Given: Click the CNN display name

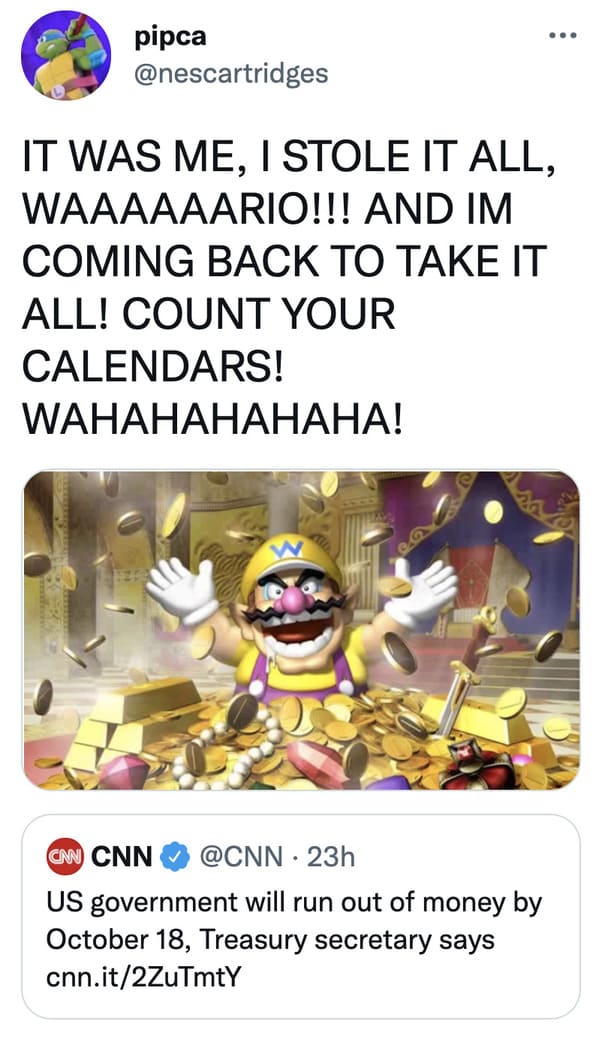Looking at the screenshot, I should [122, 856].
